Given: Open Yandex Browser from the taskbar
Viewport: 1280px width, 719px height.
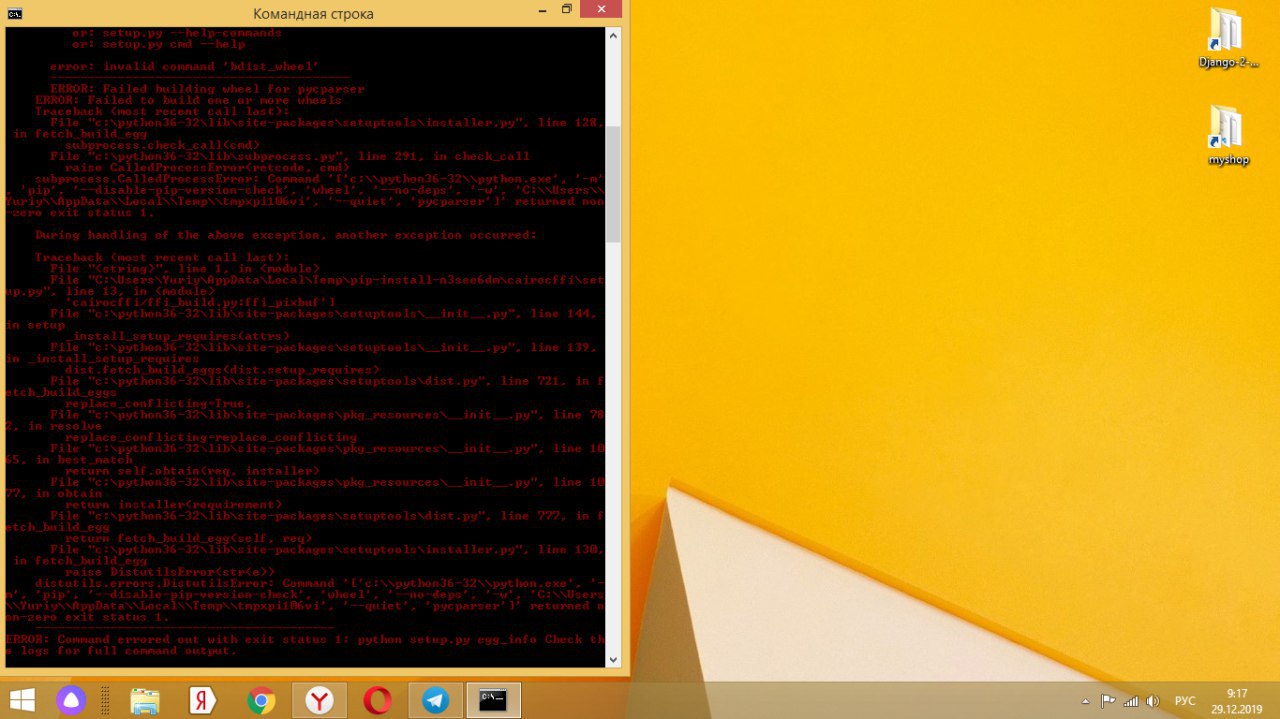Looking at the screenshot, I should coord(319,701).
